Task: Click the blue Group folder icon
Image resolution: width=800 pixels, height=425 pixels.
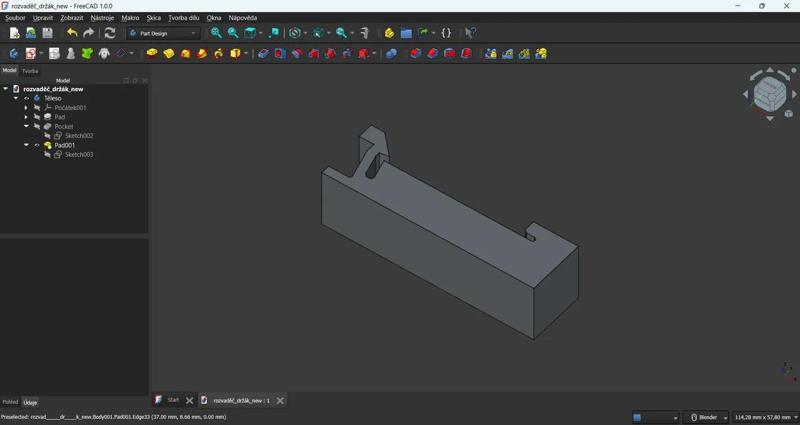Action: tap(406, 33)
